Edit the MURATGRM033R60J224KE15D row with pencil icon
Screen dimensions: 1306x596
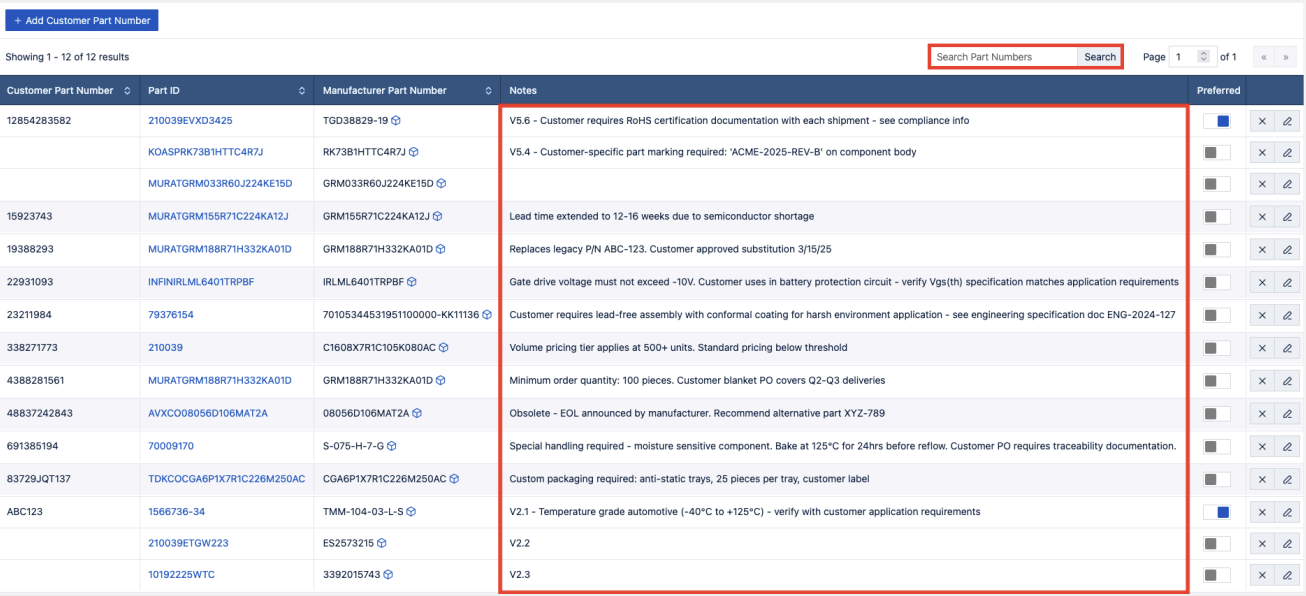(x=1288, y=185)
